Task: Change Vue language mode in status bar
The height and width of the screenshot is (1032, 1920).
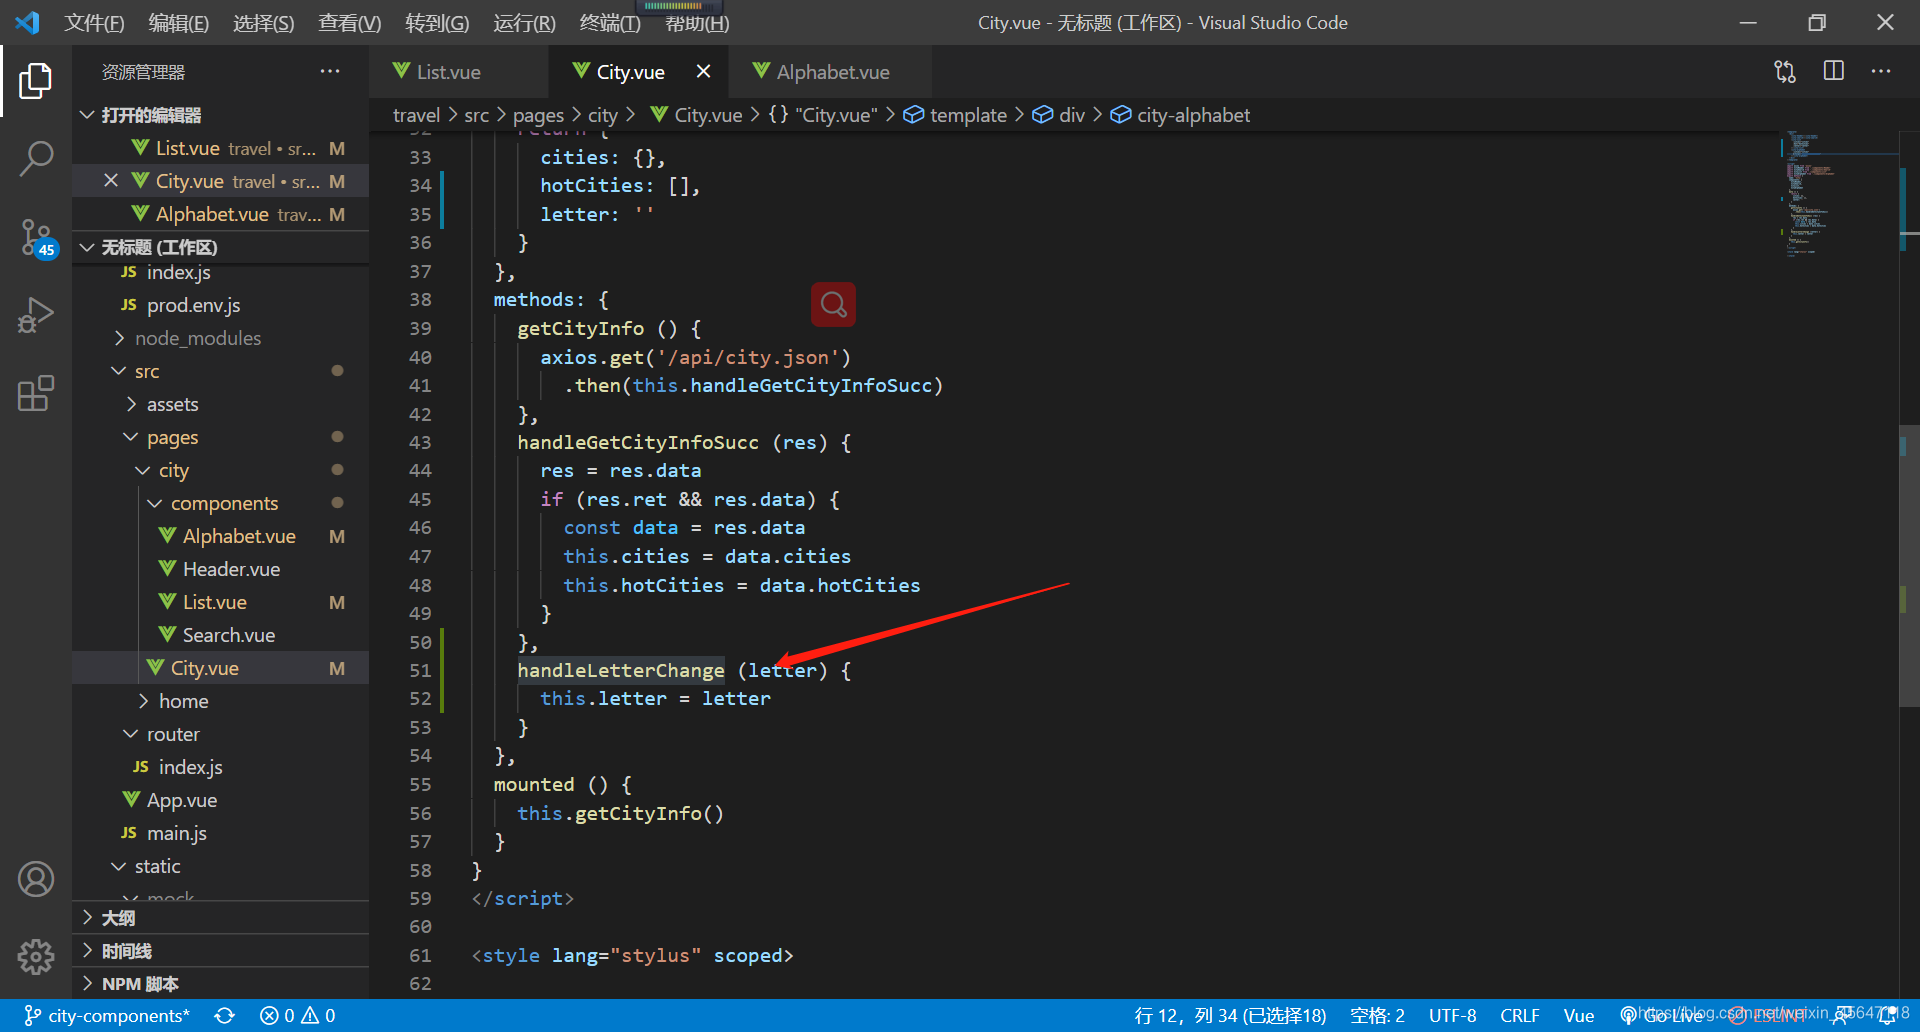Action: pos(1579,1016)
